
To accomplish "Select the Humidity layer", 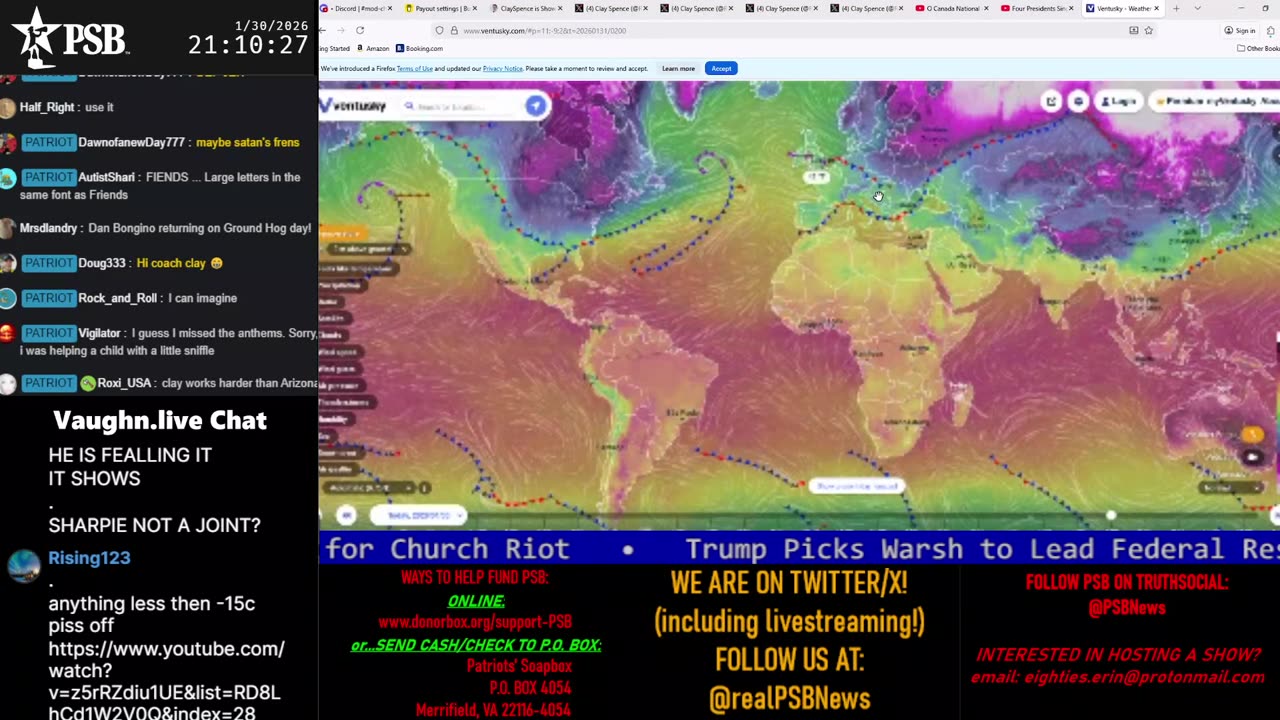I will [x=338, y=419].
